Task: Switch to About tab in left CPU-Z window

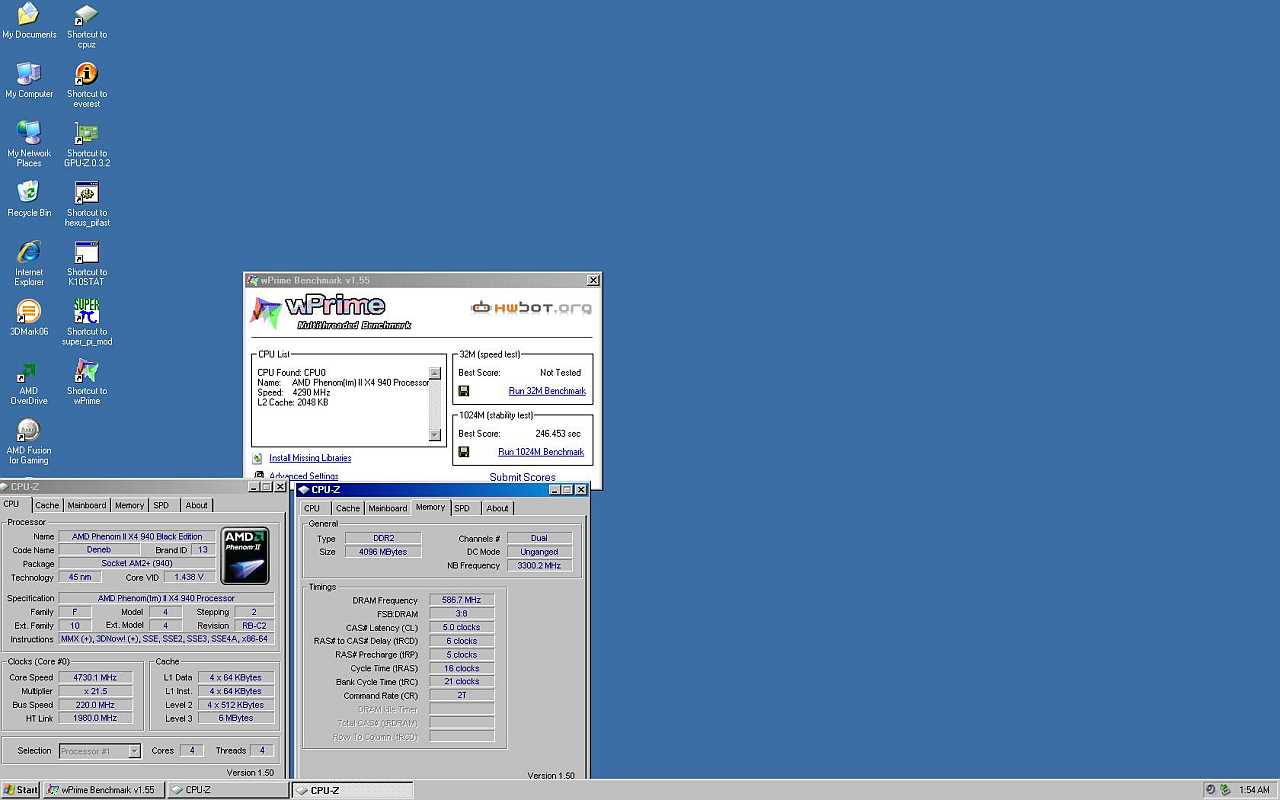Action: [x=197, y=505]
